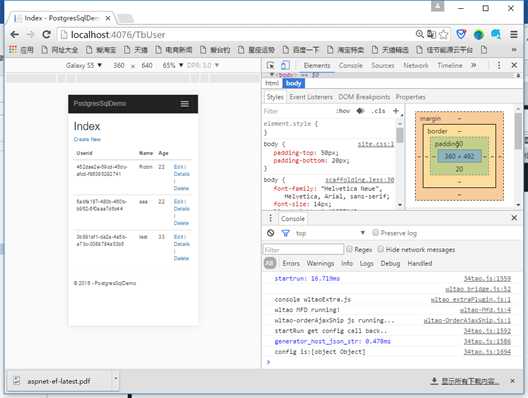Click the body breadcrumb
This screenshot has width=528, height=398.
[x=294, y=83]
